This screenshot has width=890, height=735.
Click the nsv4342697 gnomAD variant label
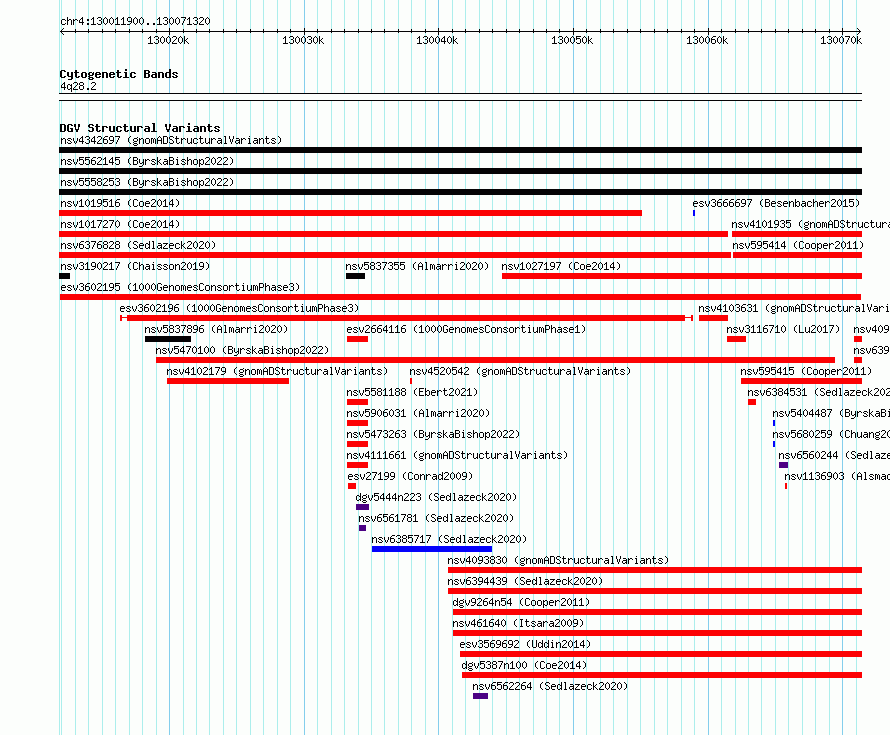[171, 140]
